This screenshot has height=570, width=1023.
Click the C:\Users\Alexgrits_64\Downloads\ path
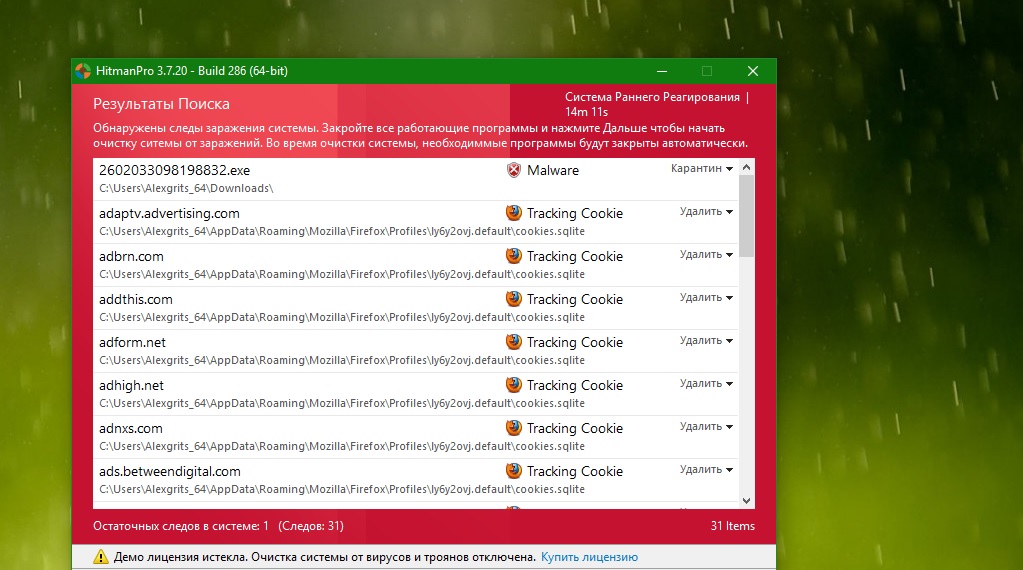point(186,188)
